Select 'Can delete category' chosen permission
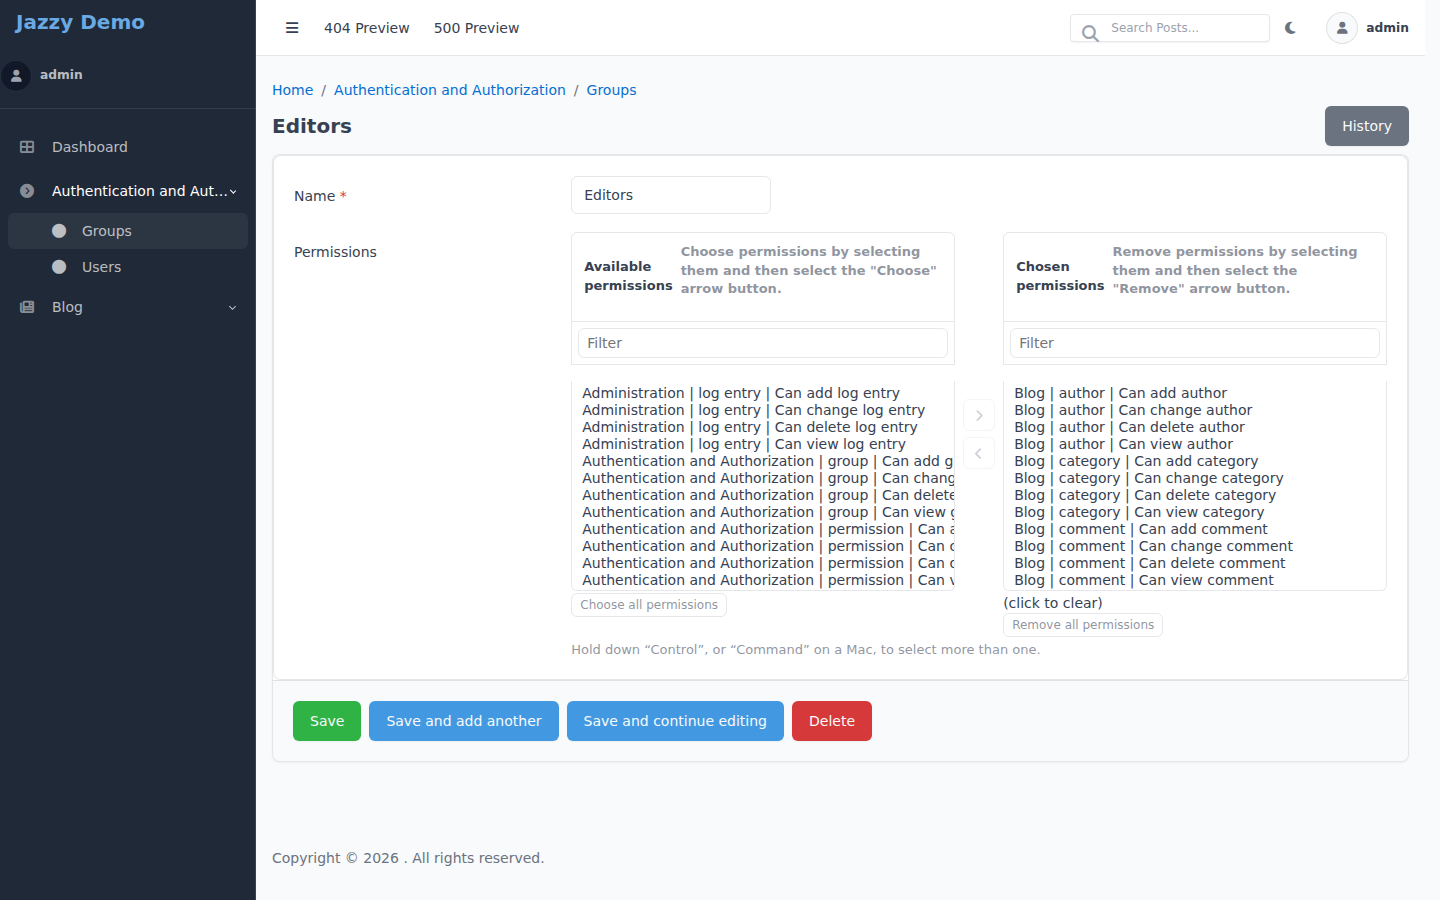This screenshot has height=900, width=1440. [1195, 495]
